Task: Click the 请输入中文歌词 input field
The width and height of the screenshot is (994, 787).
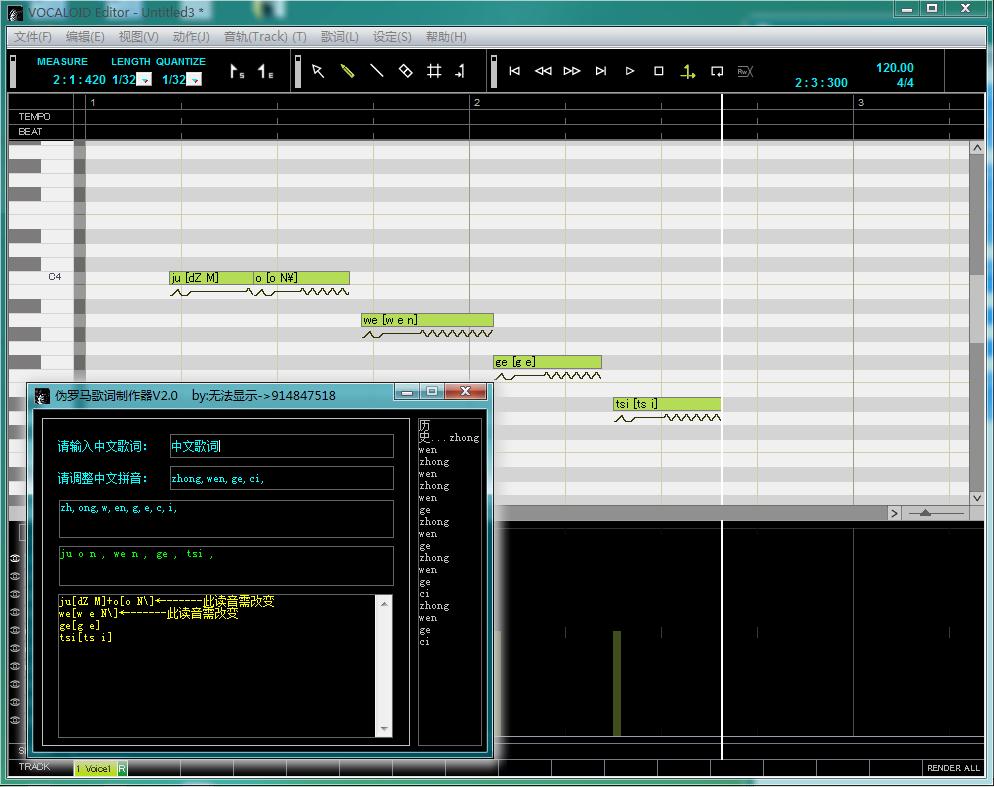Action: click(281, 446)
